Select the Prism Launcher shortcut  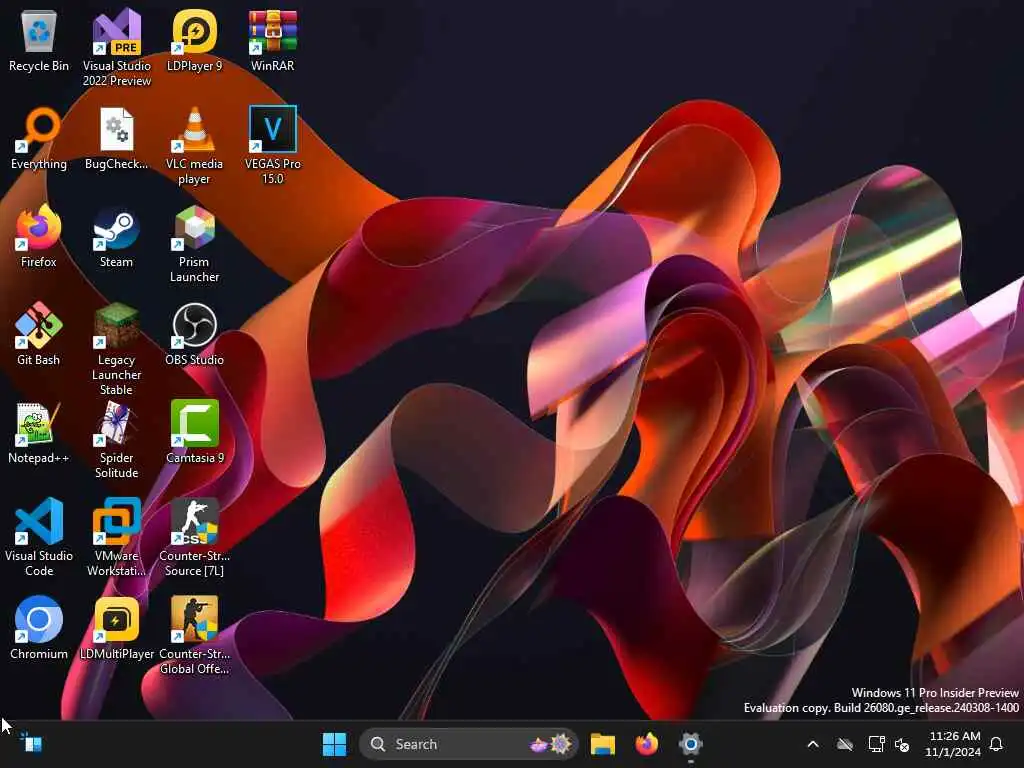(195, 244)
